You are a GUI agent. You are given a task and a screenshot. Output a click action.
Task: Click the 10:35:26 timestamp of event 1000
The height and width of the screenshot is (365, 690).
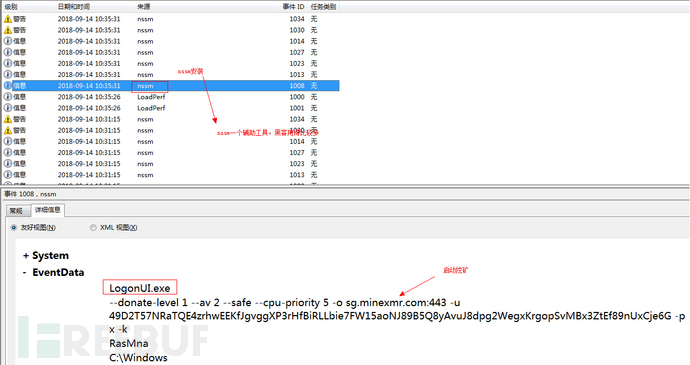(89, 97)
